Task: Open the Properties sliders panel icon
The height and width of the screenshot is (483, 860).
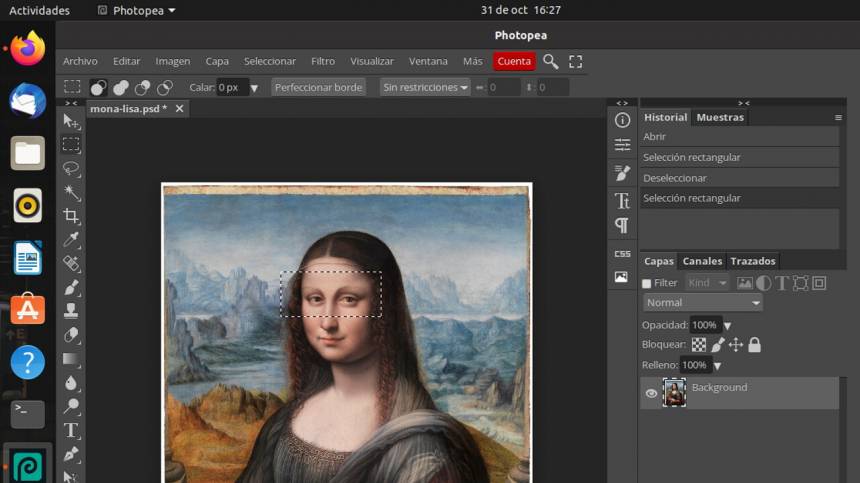Action: (x=622, y=145)
